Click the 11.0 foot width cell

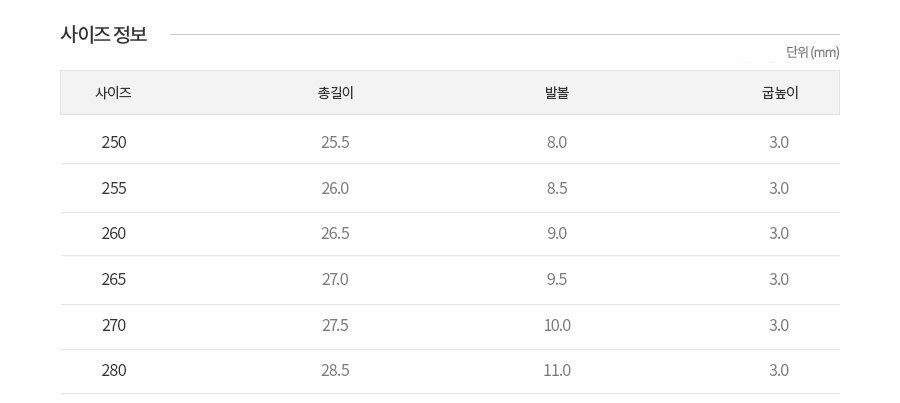coord(557,370)
